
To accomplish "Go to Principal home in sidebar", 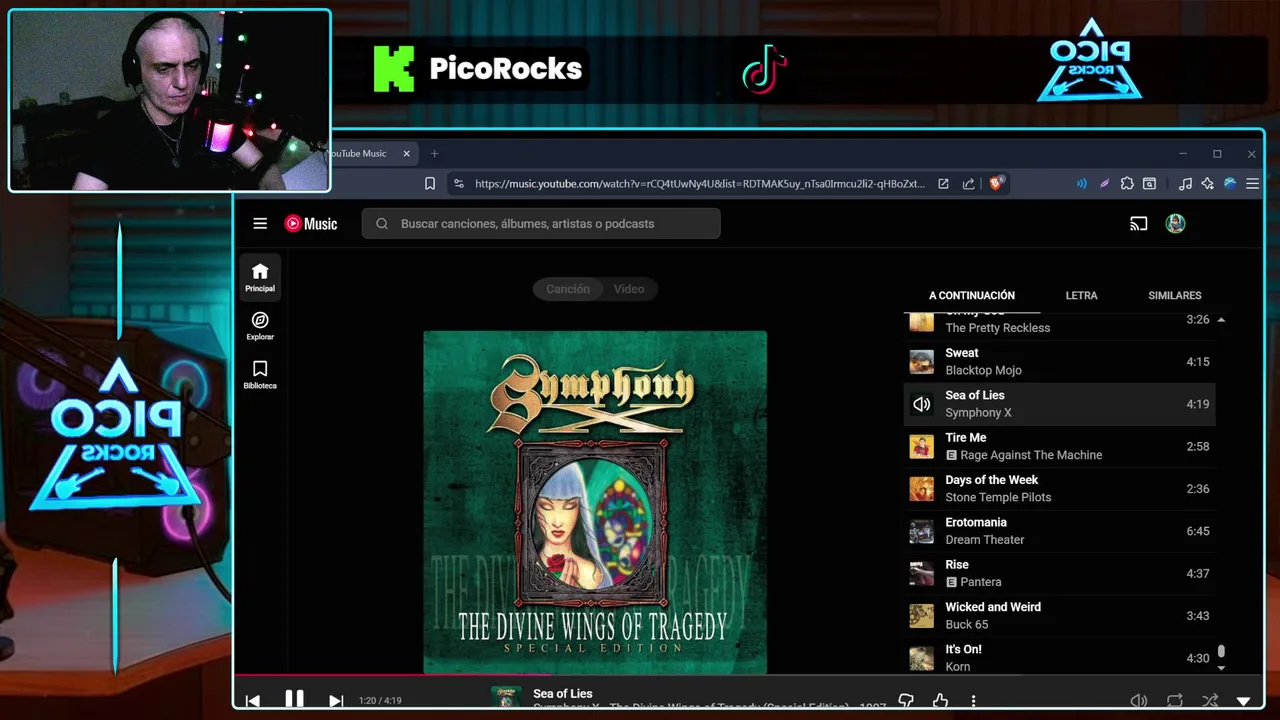I will 260,278.
